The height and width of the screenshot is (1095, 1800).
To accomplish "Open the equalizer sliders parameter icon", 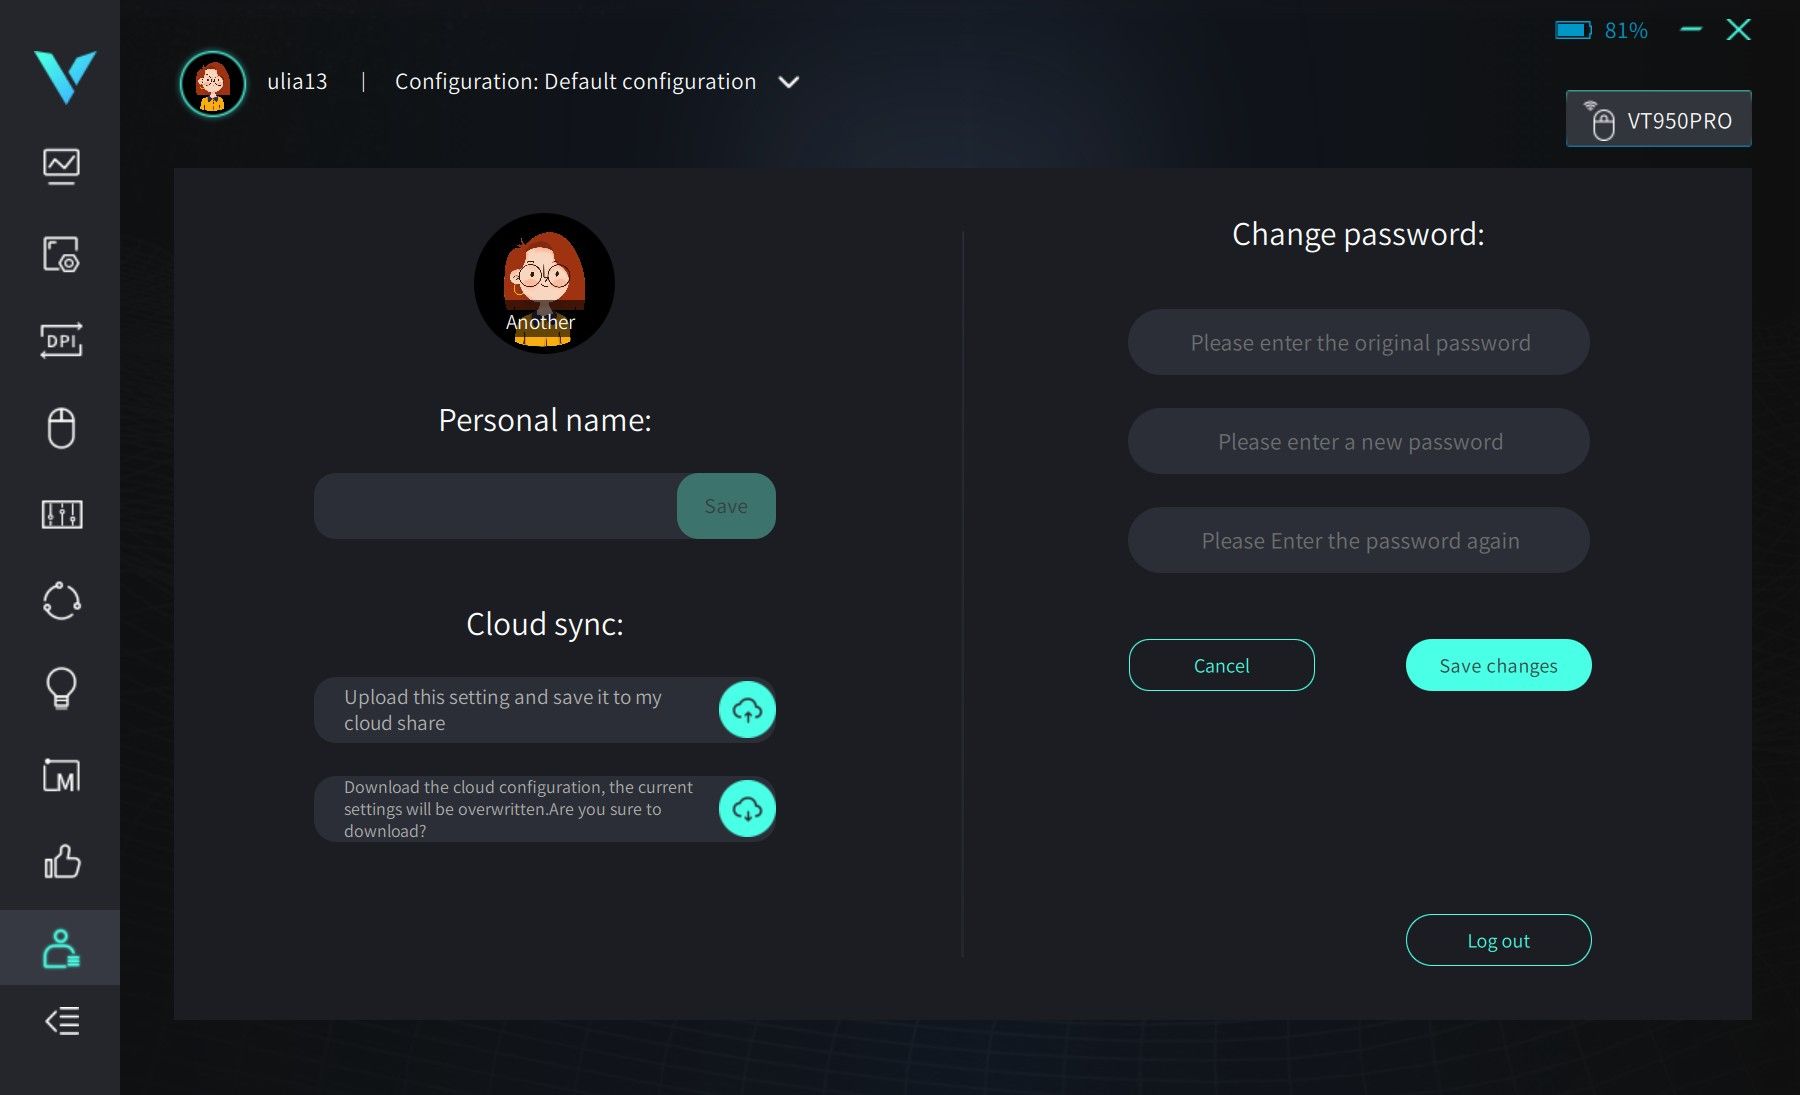I will [61, 515].
